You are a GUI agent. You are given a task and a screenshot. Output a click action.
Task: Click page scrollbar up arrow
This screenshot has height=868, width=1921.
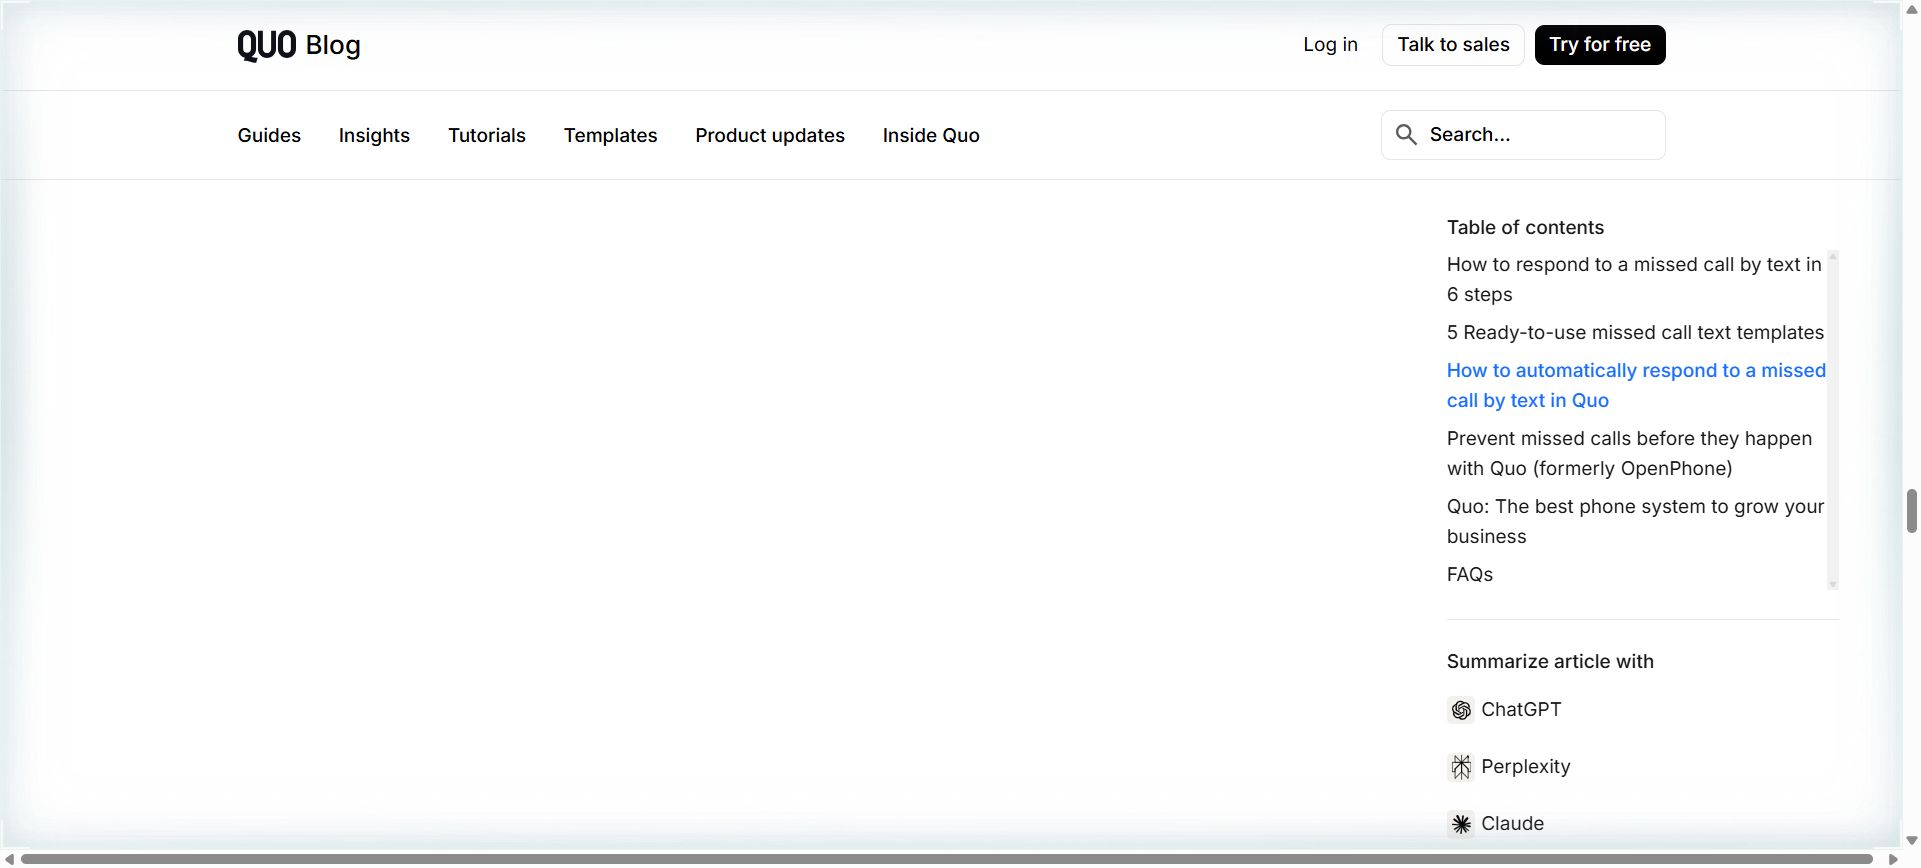(x=1911, y=9)
